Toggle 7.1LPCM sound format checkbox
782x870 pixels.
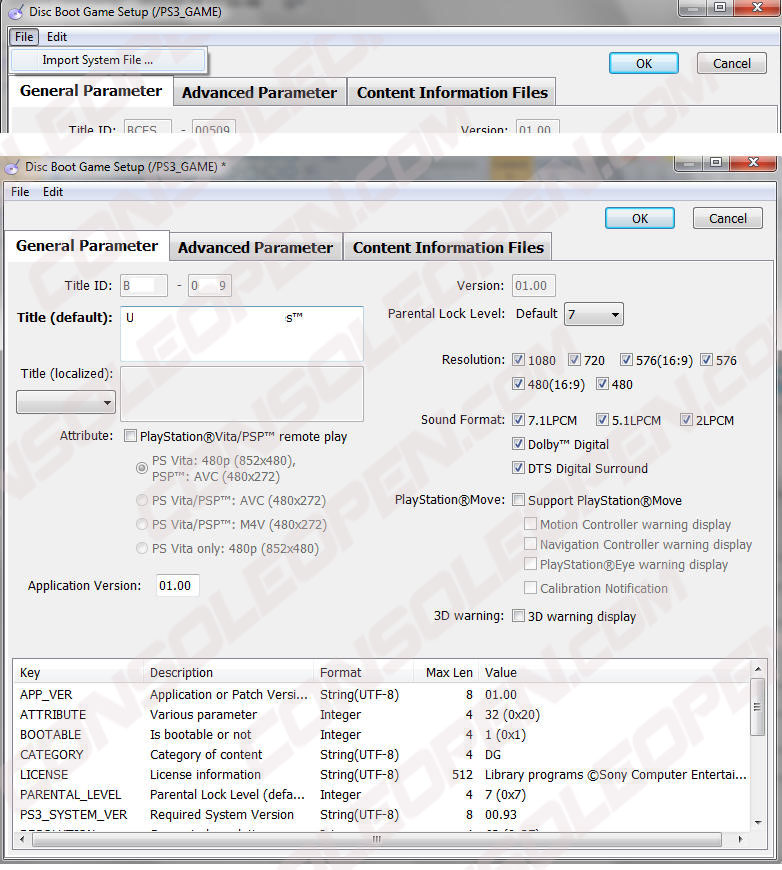click(518, 419)
